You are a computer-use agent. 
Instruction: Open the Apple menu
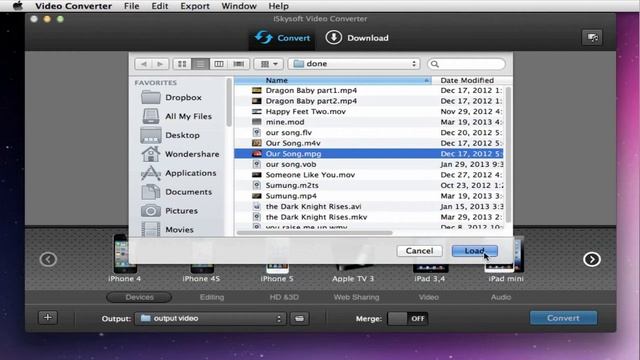pyautogui.click(x=18, y=6)
